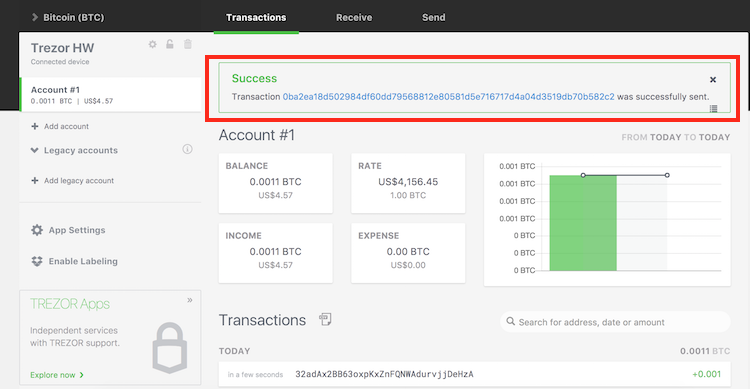The width and height of the screenshot is (750, 389).
Task: Click the right point on chart line
Action: [x=667, y=175]
